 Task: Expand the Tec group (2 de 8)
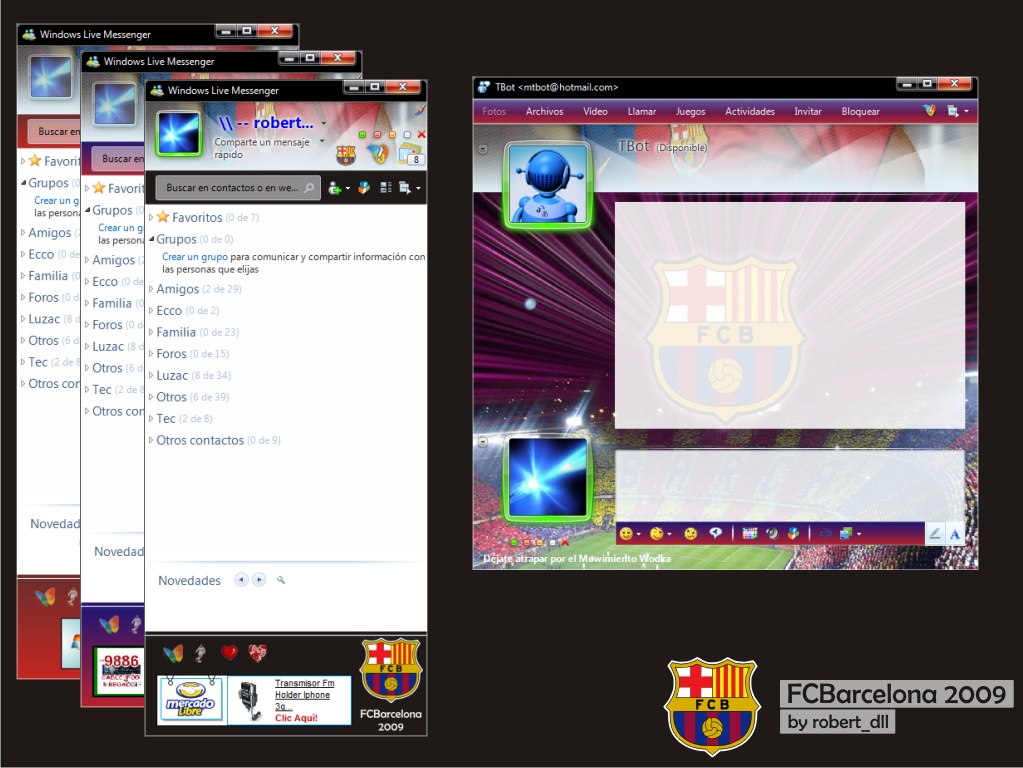coord(151,418)
